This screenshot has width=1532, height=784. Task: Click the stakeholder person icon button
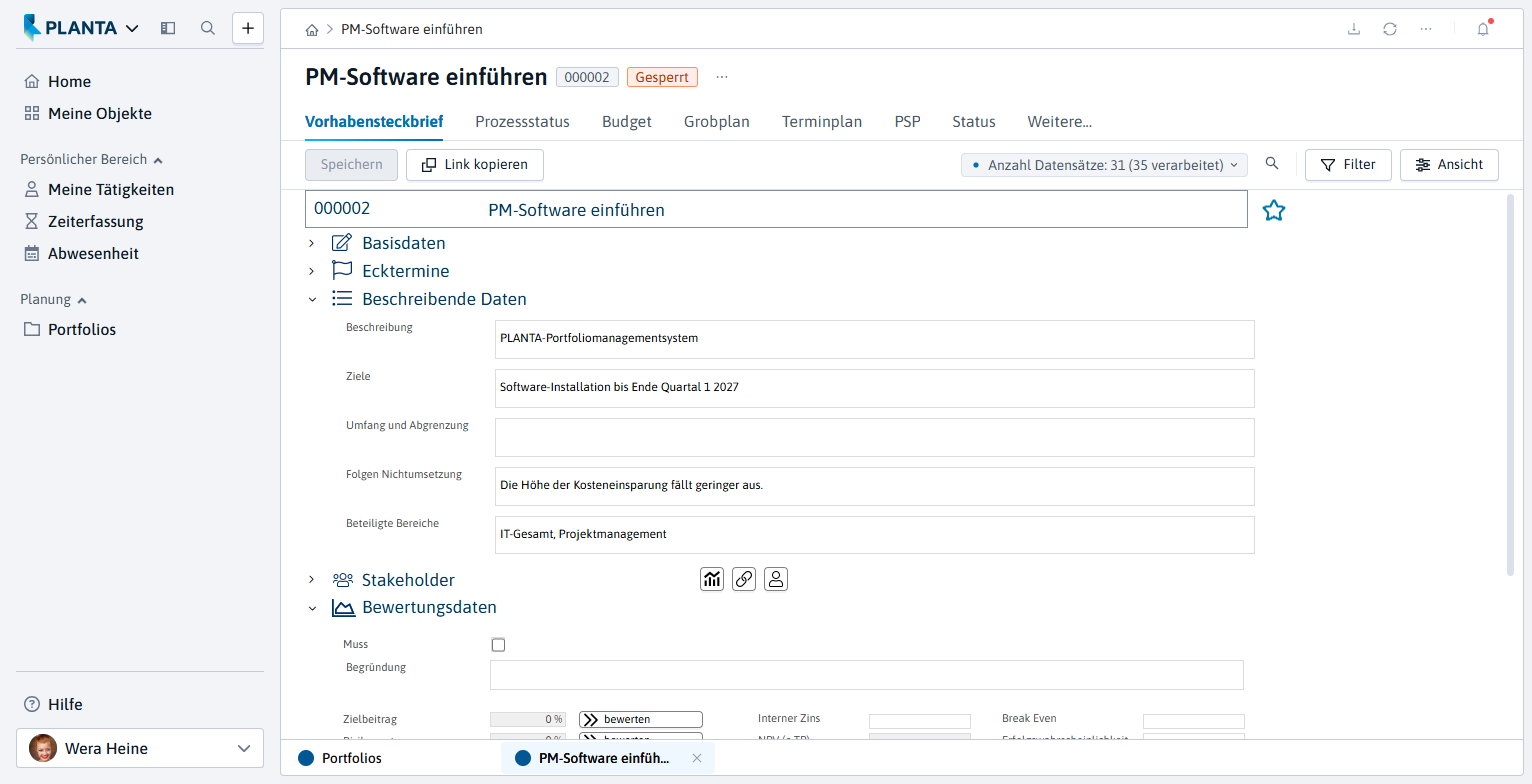776,579
